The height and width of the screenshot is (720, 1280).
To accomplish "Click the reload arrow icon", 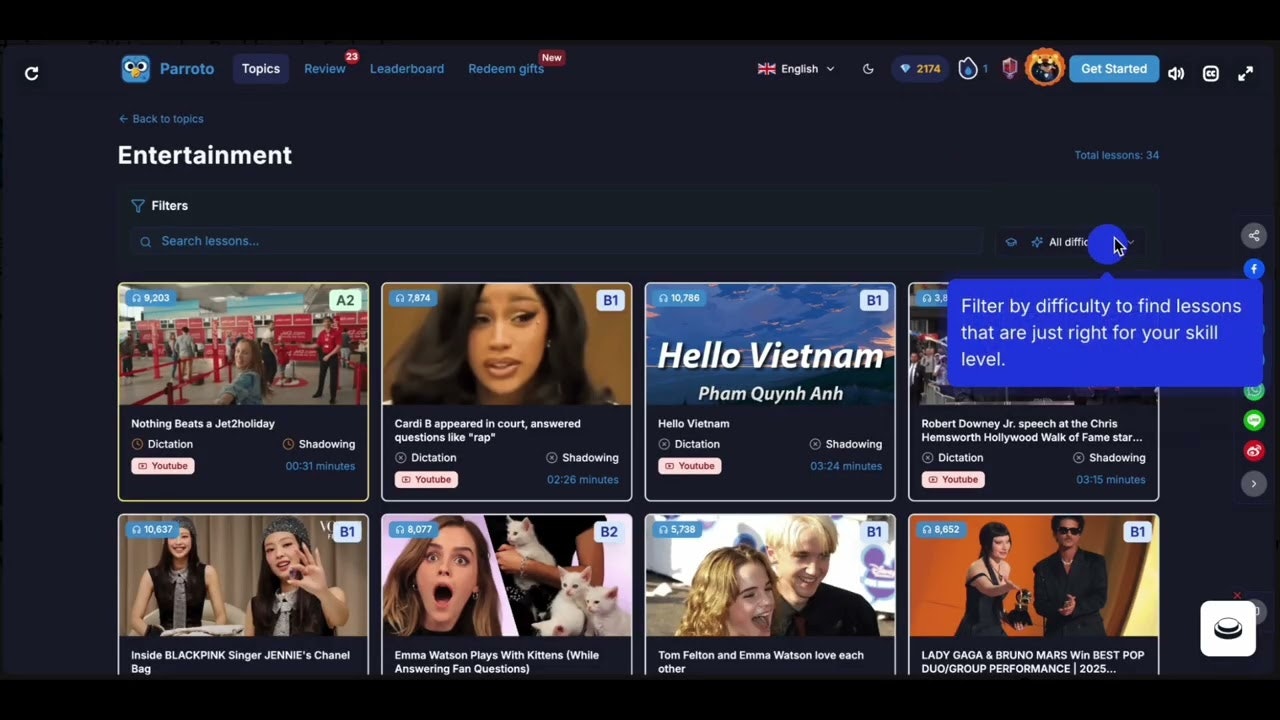I will tap(31, 73).
